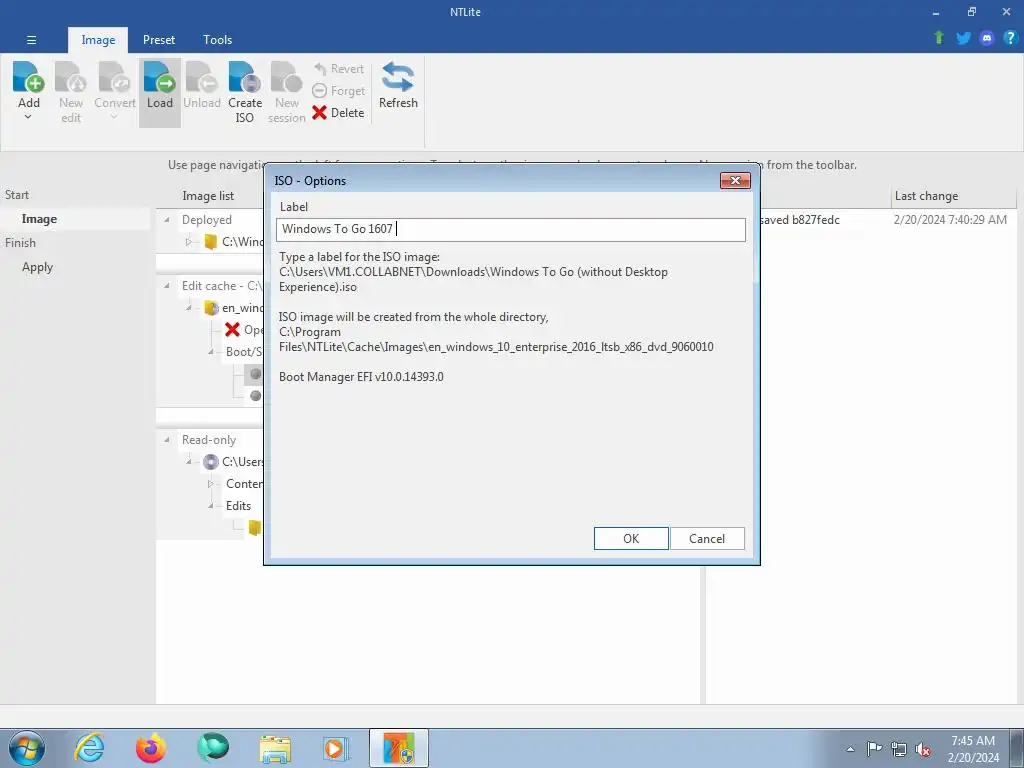The image size is (1024, 768).
Task: Click the Delete red X item
Action: click(338, 112)
